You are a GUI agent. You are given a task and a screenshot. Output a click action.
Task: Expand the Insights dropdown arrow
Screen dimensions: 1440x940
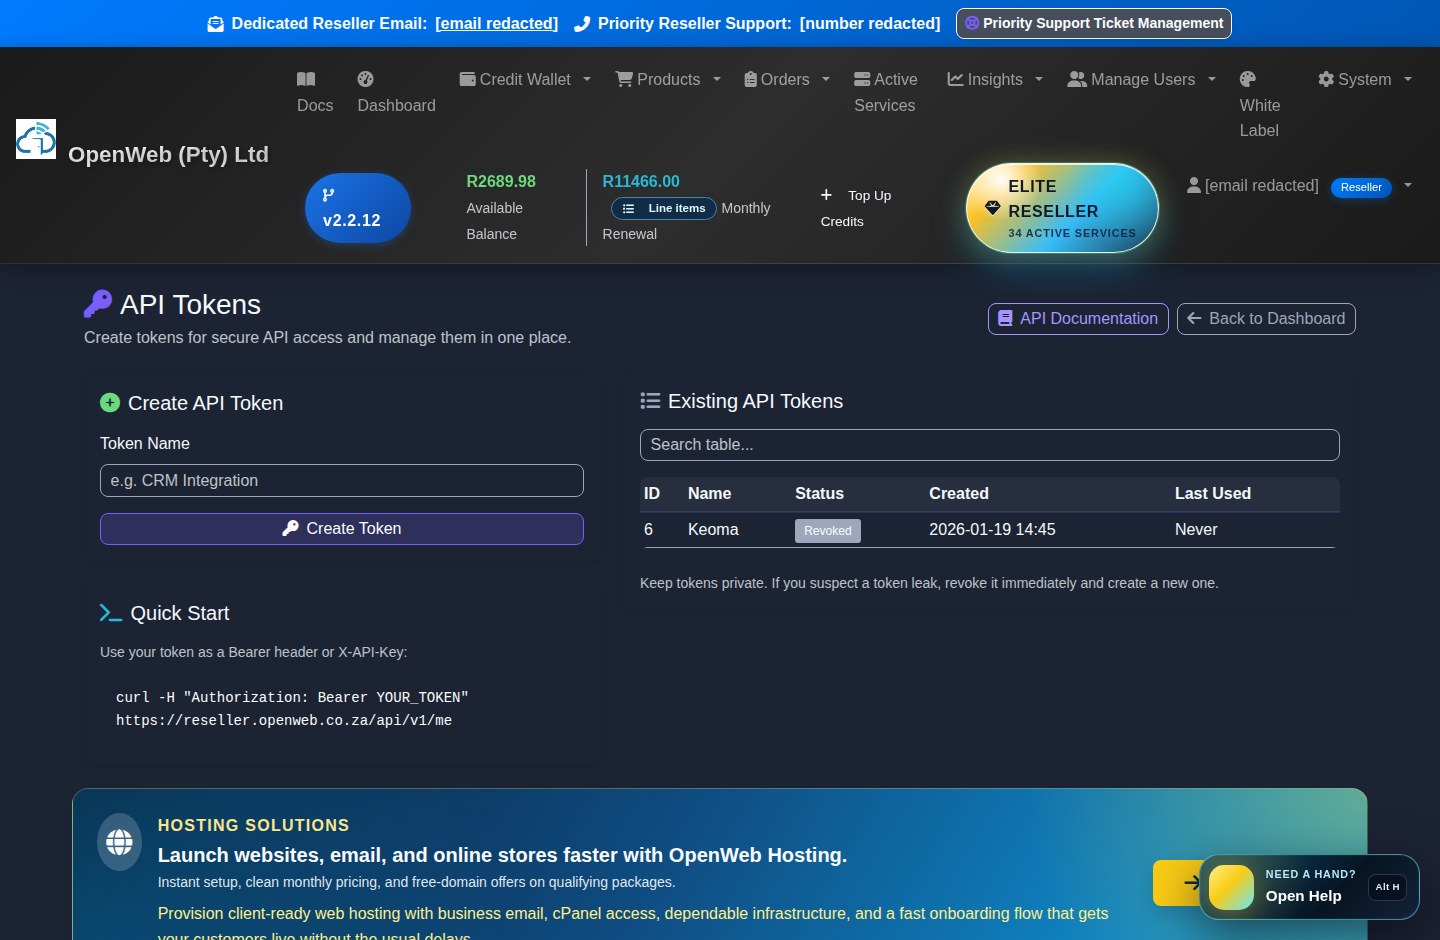pos(1039,79)
